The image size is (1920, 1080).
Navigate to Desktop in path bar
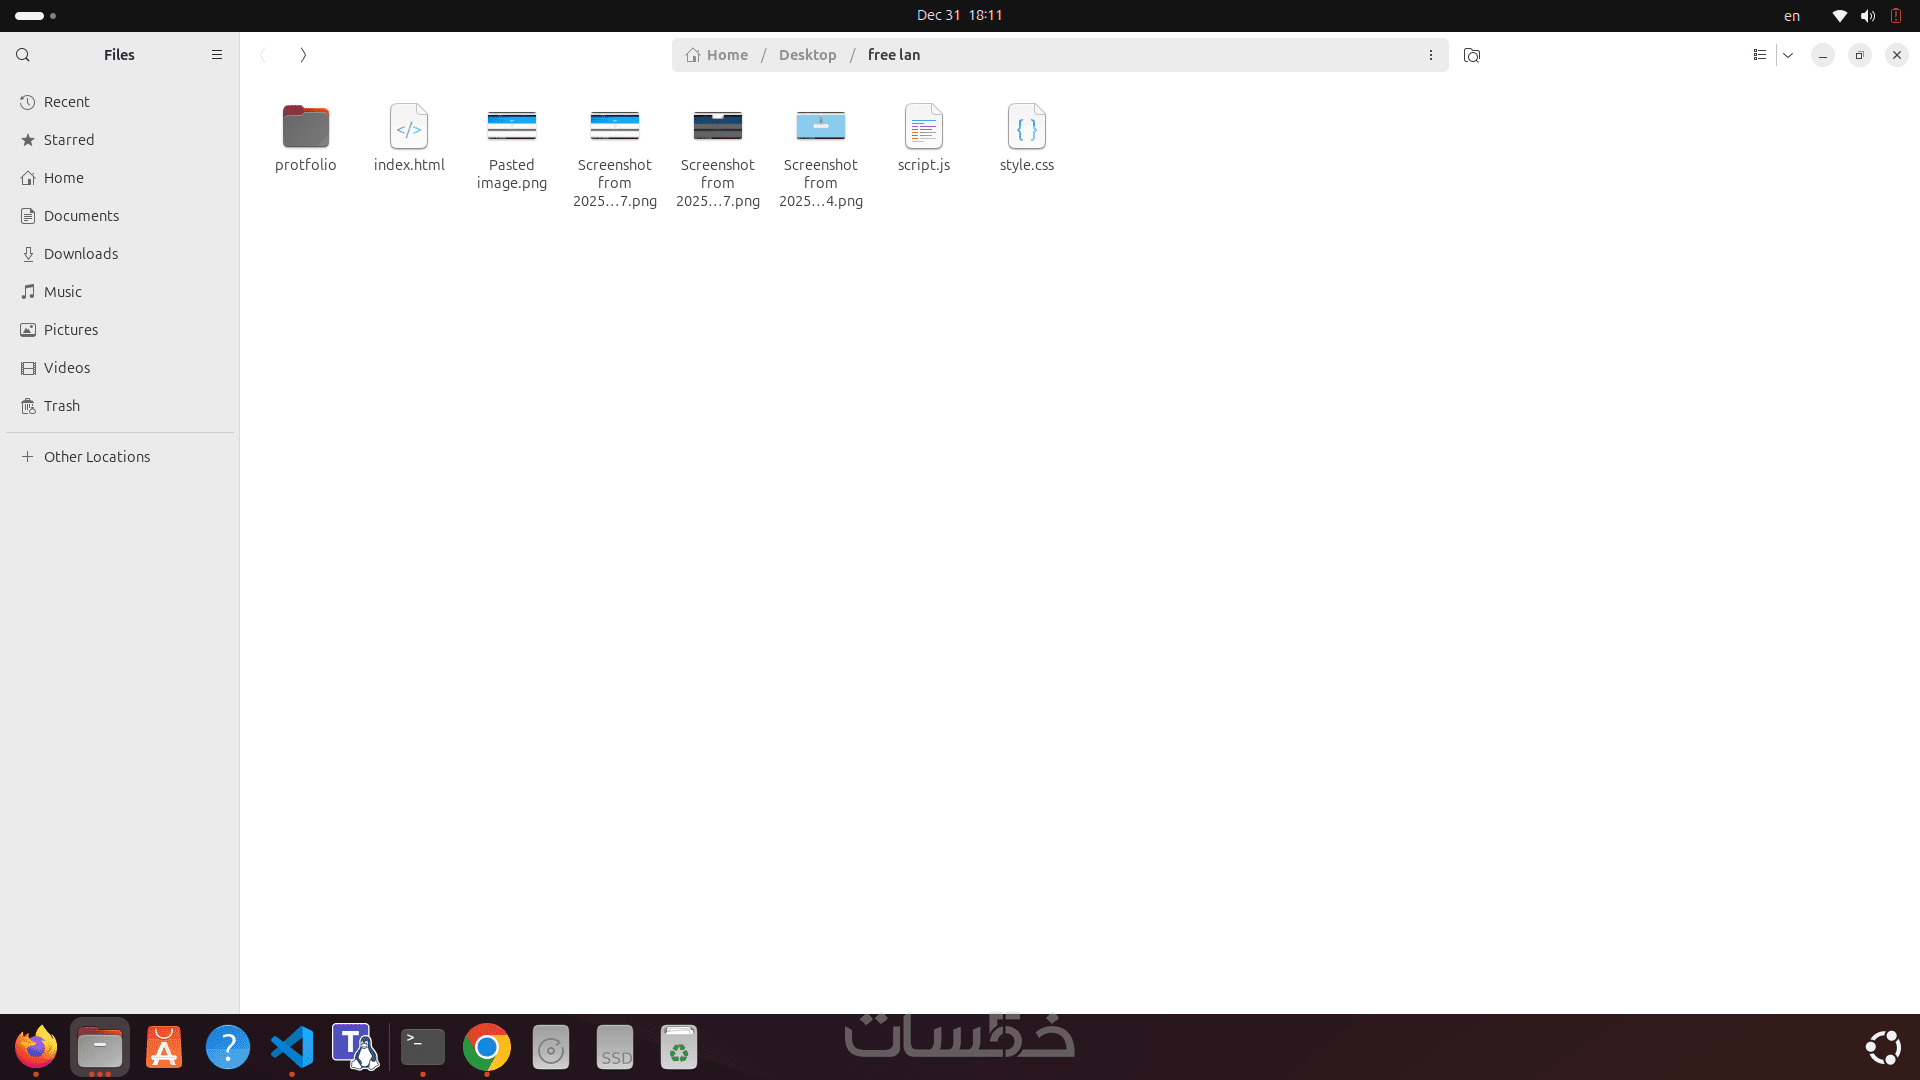coord(807,55)
